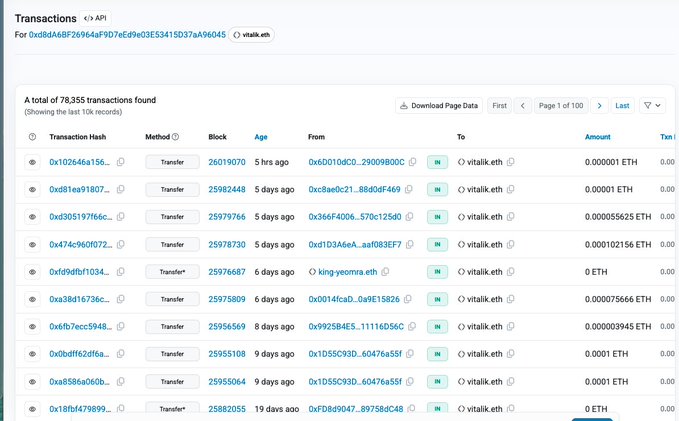This screenshot has width=679, height=421.
Task: Click the vitalik.eth name tag badge
Action: click(x=252, y=35)
